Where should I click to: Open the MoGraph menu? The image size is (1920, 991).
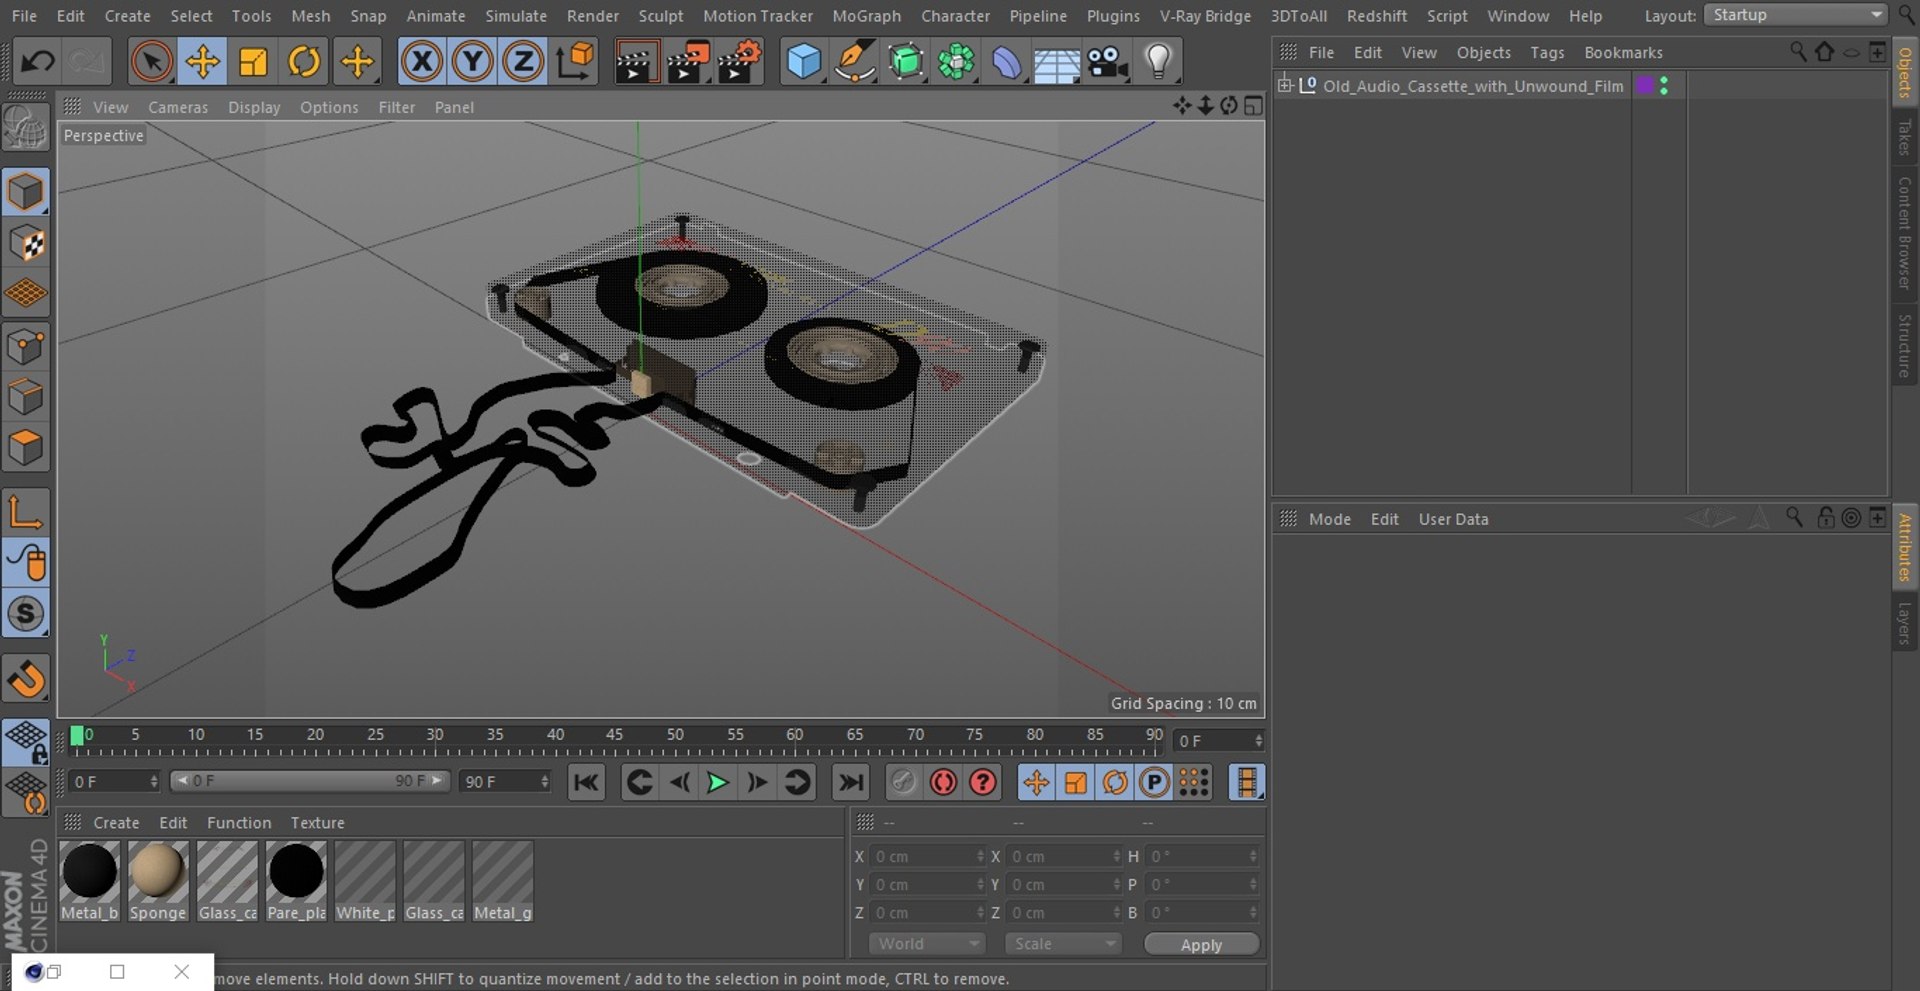(866, 16)
